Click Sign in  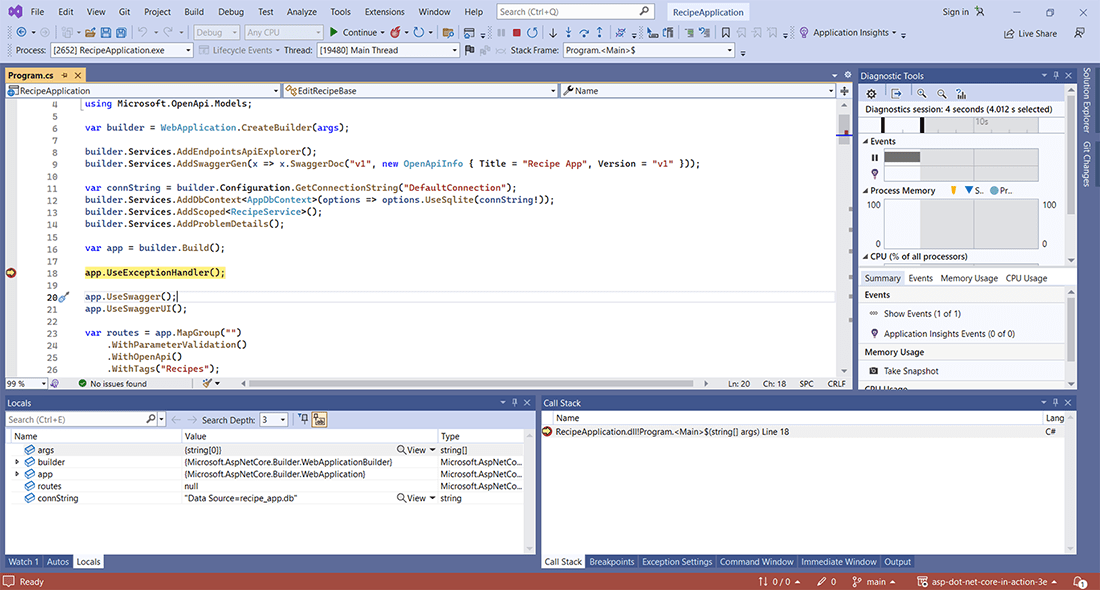pos(955,12)
